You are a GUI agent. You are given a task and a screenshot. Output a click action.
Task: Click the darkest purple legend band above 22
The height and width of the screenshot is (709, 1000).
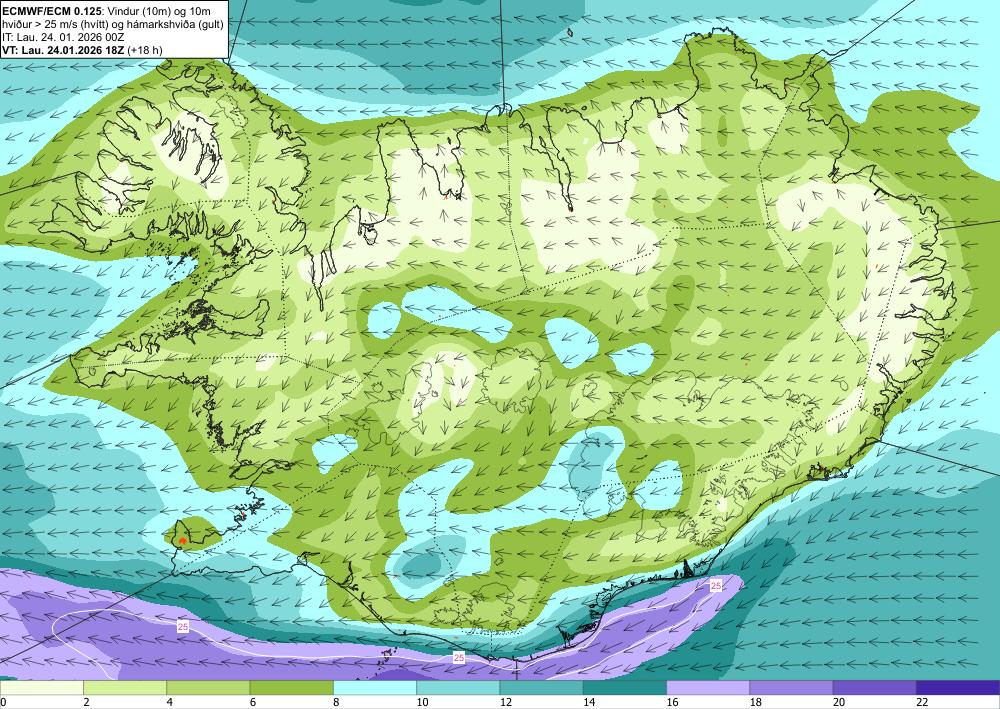pyautogui.click(x=958, y=688)
